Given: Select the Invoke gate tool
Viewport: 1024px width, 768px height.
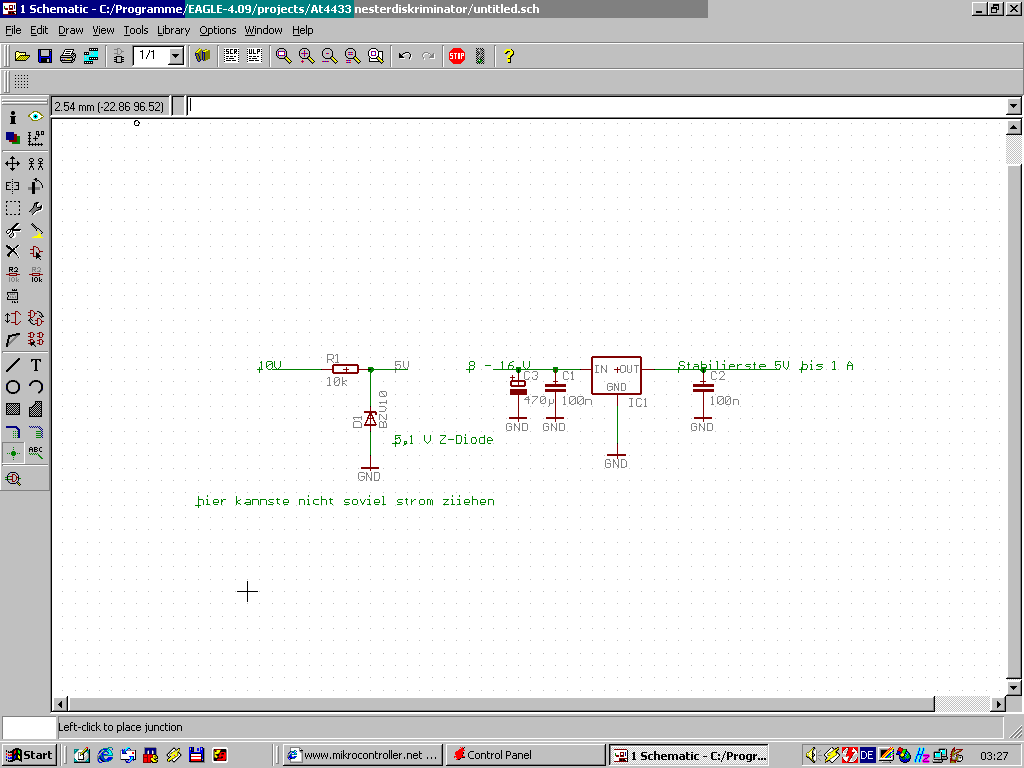Looking at the screenshot, I should (x=36, y=340).
